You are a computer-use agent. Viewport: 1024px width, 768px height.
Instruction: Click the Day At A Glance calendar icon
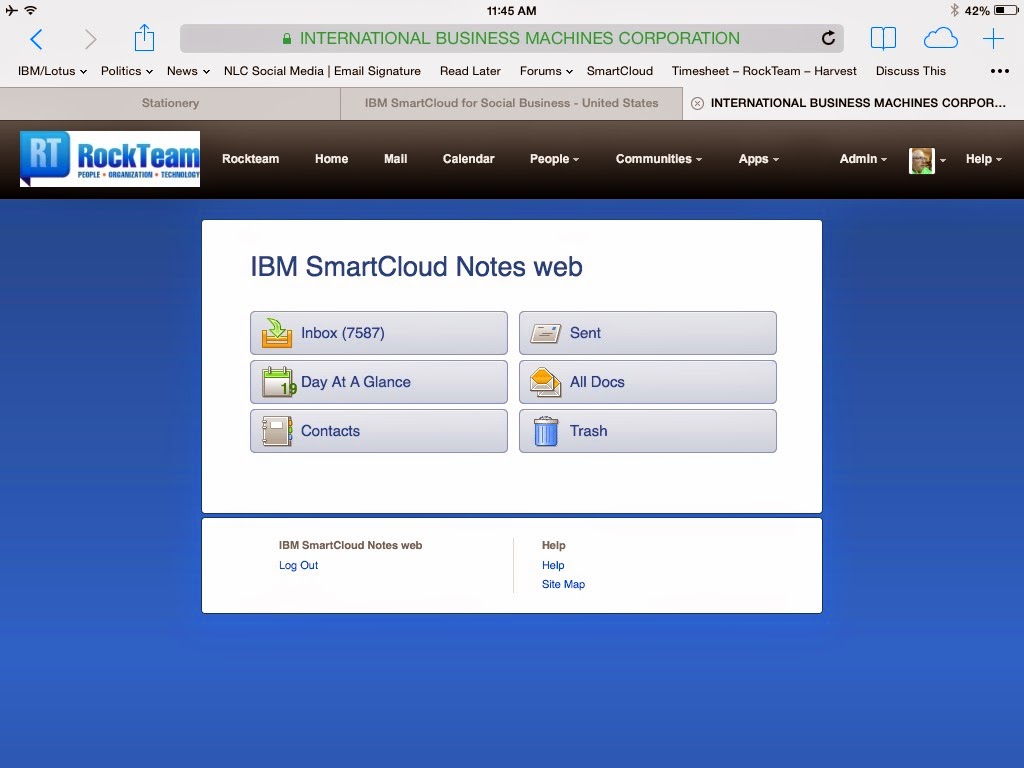(x=279, y=382)
